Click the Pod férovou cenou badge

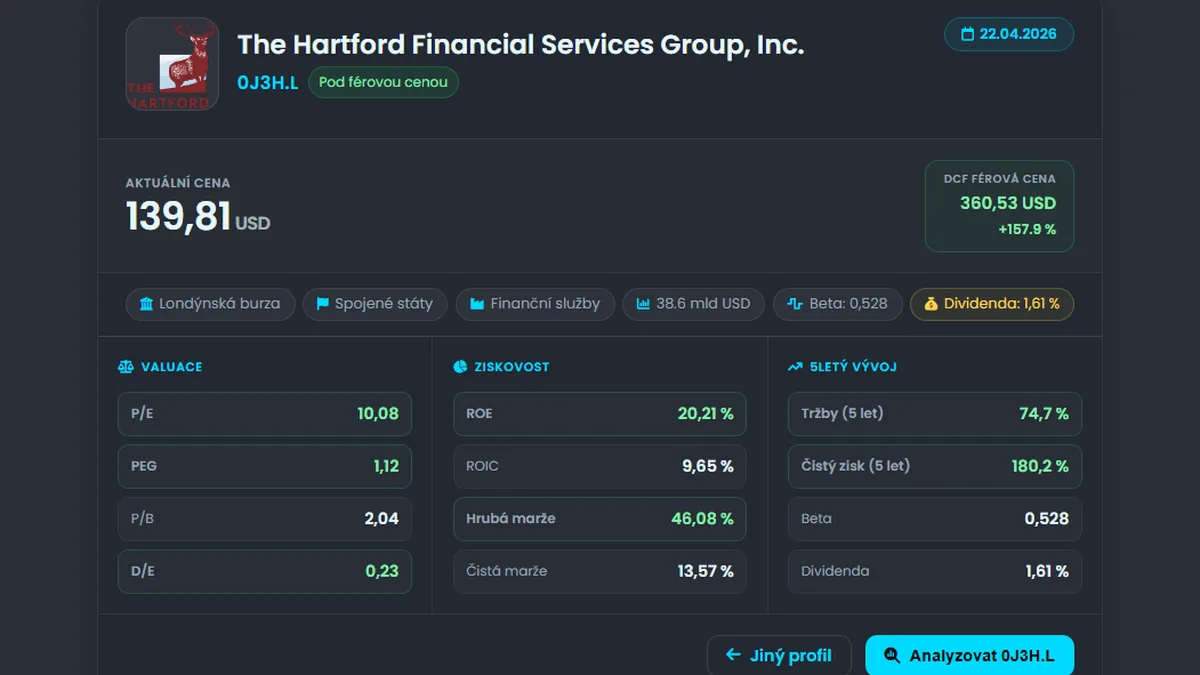point(383,82)
